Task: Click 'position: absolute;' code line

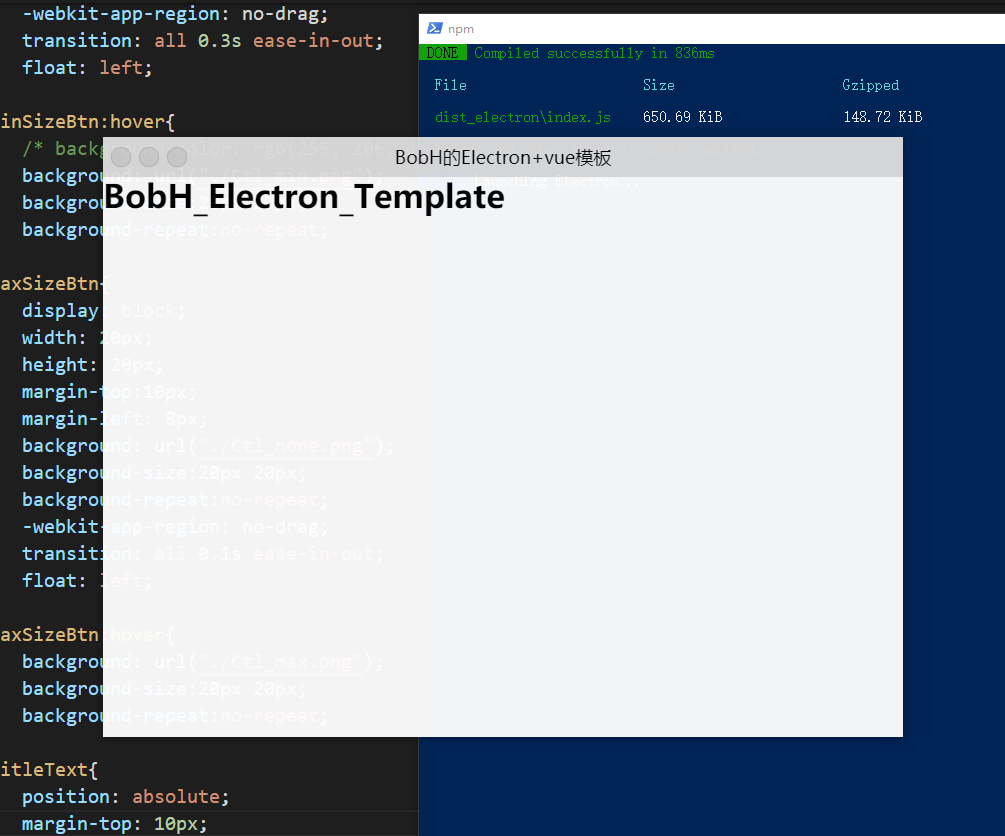Action: point(126,796)
